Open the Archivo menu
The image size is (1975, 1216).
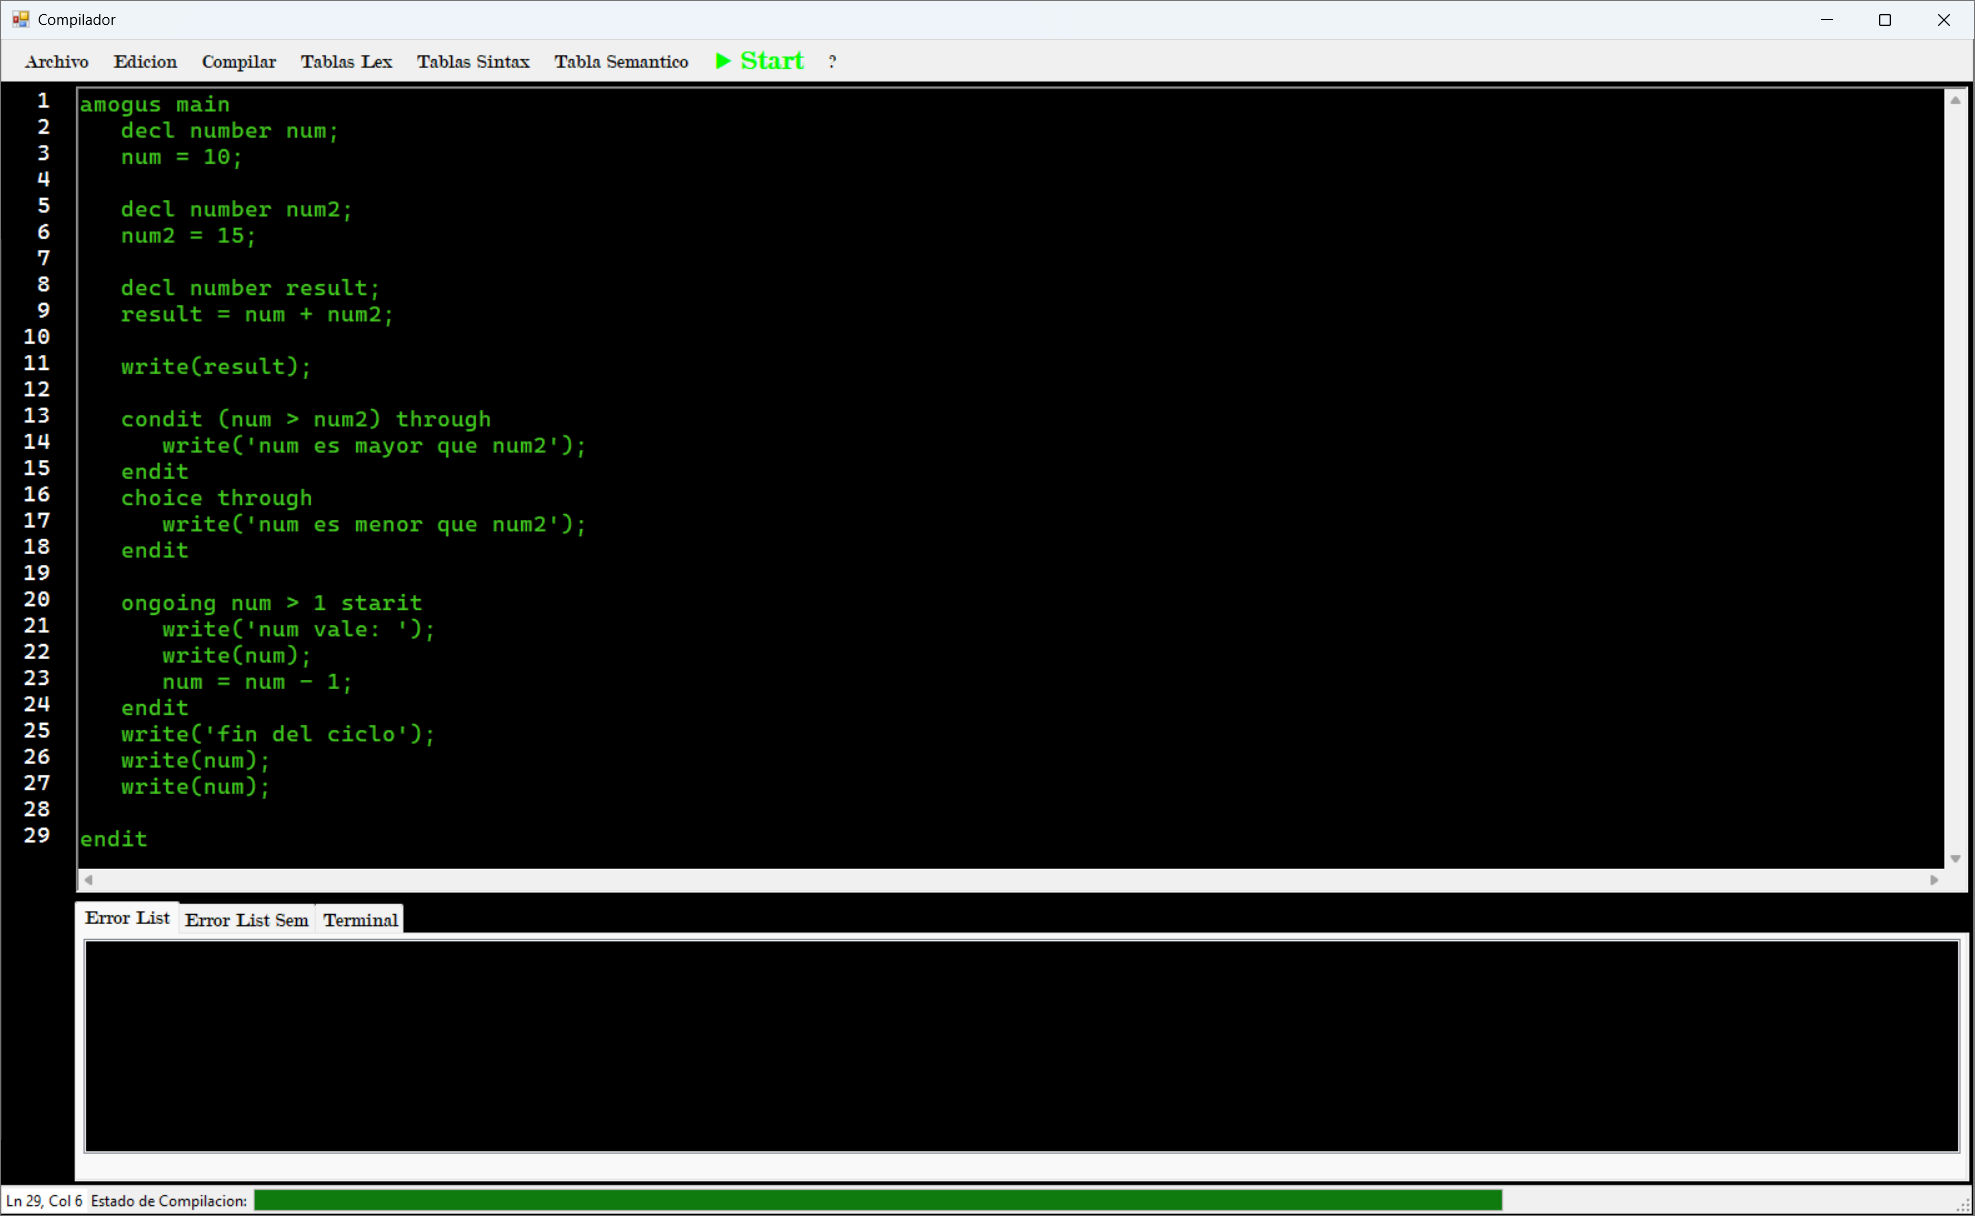click(56, 62)
